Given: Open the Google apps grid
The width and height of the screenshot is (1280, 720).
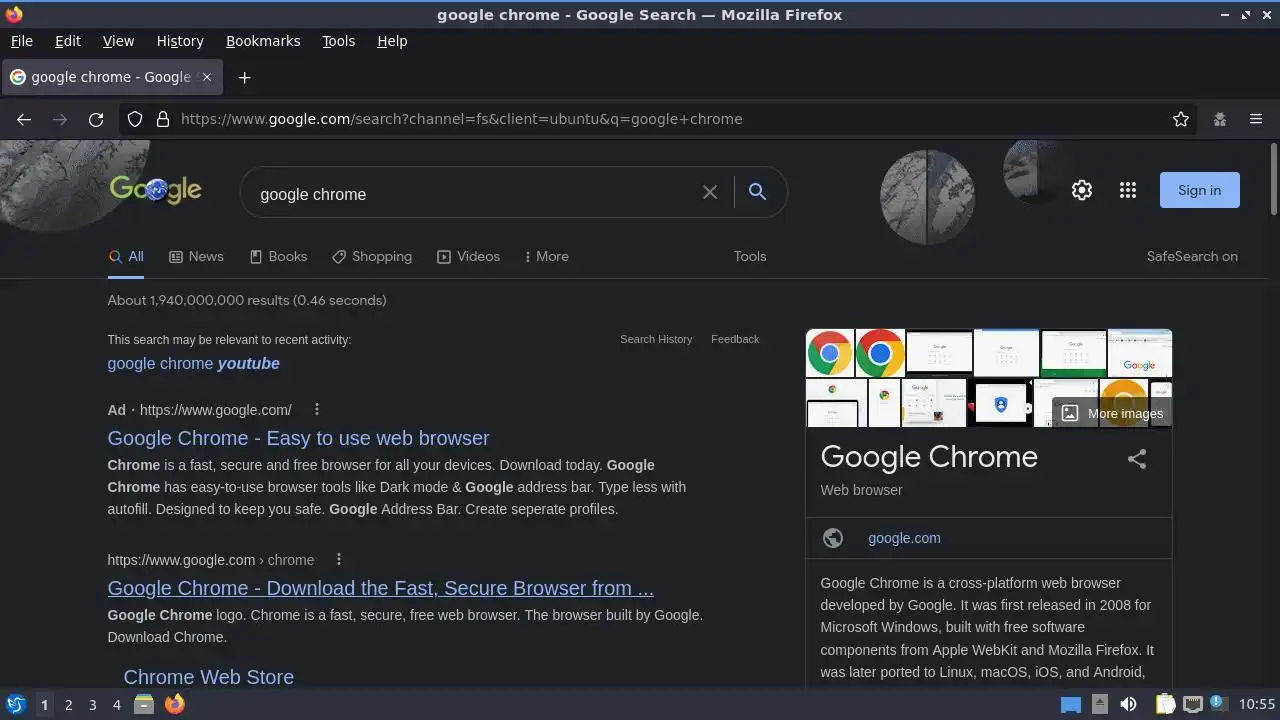Looking at the screenshot, I should [1128, 190].
